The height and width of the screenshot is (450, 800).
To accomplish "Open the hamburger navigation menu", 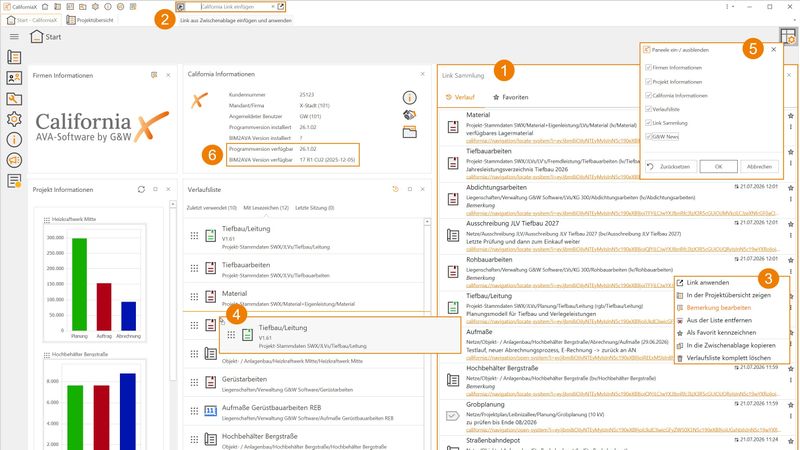I will click(14, 37).
